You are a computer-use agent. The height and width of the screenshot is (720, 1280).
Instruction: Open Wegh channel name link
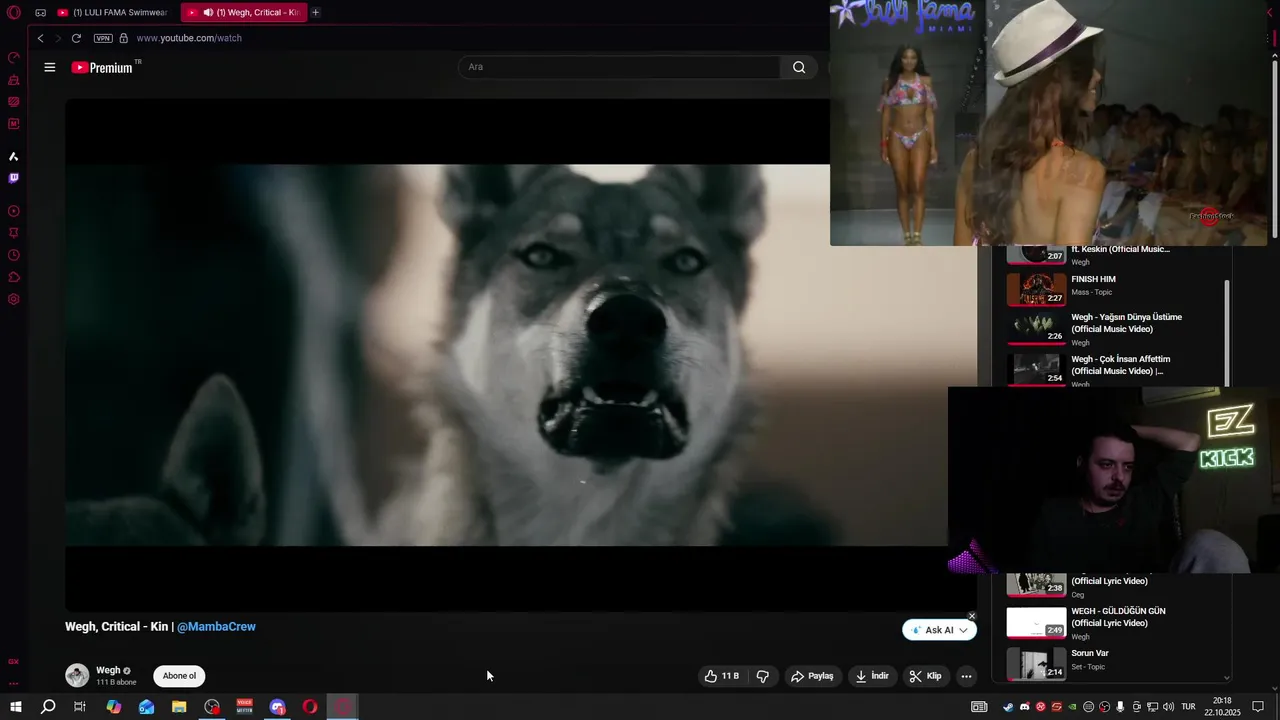pos(108,670)
